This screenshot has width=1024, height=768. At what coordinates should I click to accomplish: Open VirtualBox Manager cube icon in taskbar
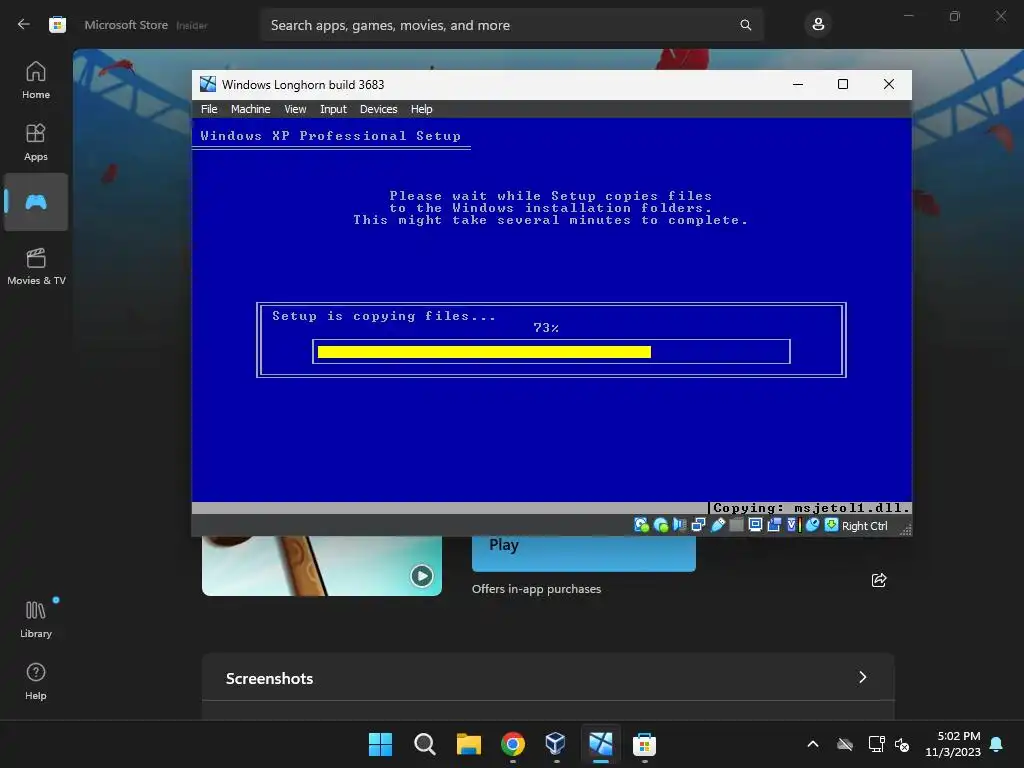pos(556,744)
